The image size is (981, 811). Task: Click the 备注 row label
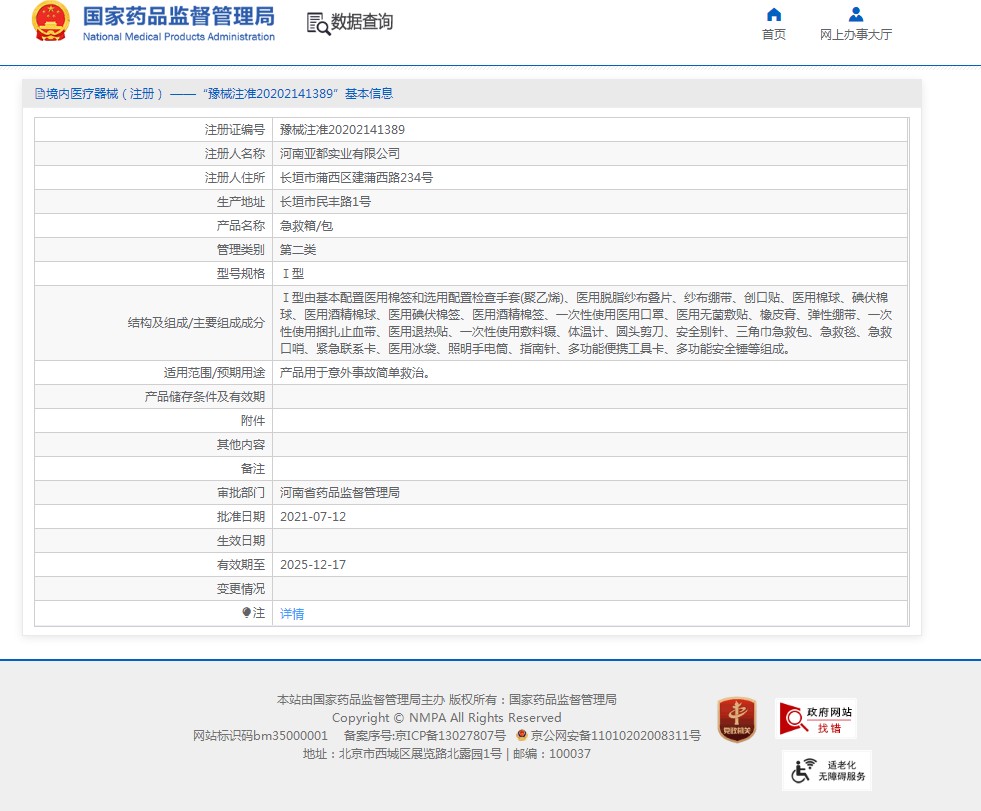coord(253,469)
